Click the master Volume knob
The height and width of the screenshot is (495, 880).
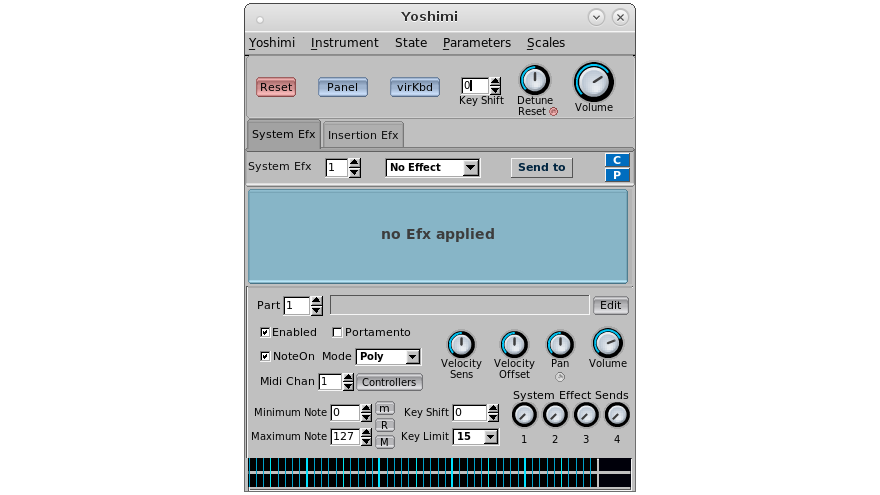[x=594, y=82]
